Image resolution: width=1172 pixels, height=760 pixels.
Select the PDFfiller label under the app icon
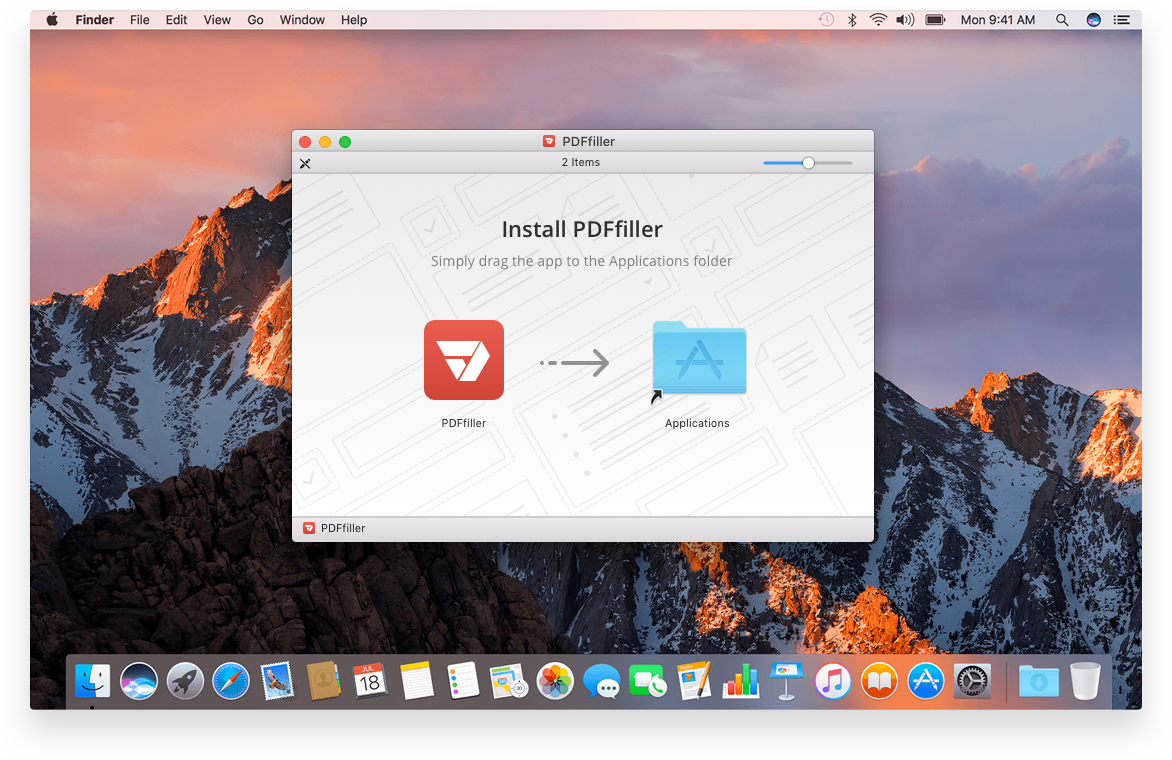pyautogui.click(x=463, y=423)
